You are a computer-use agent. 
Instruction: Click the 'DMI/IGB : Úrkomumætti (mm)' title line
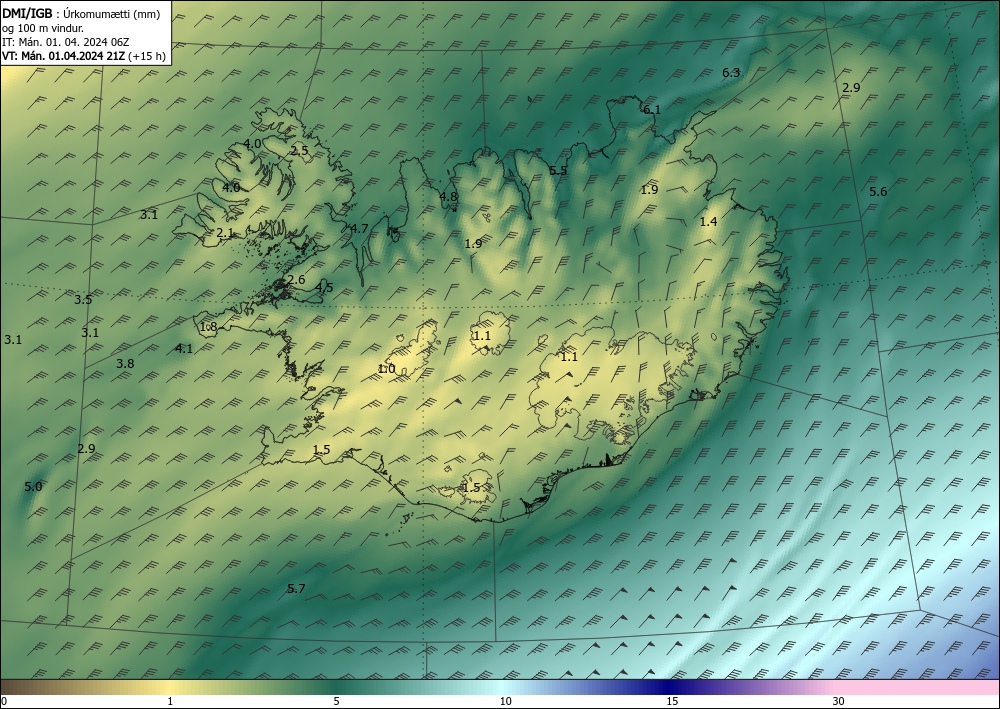81,13
